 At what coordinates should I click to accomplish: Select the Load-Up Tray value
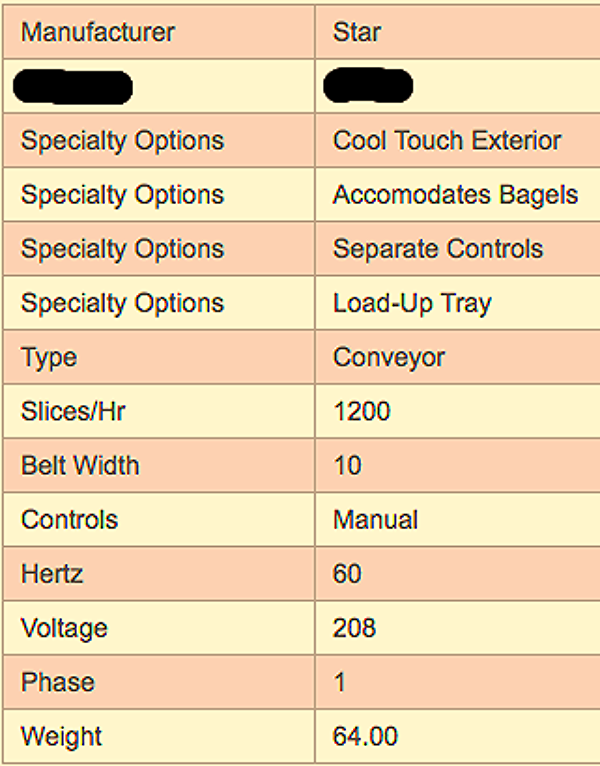pos(412,303)
